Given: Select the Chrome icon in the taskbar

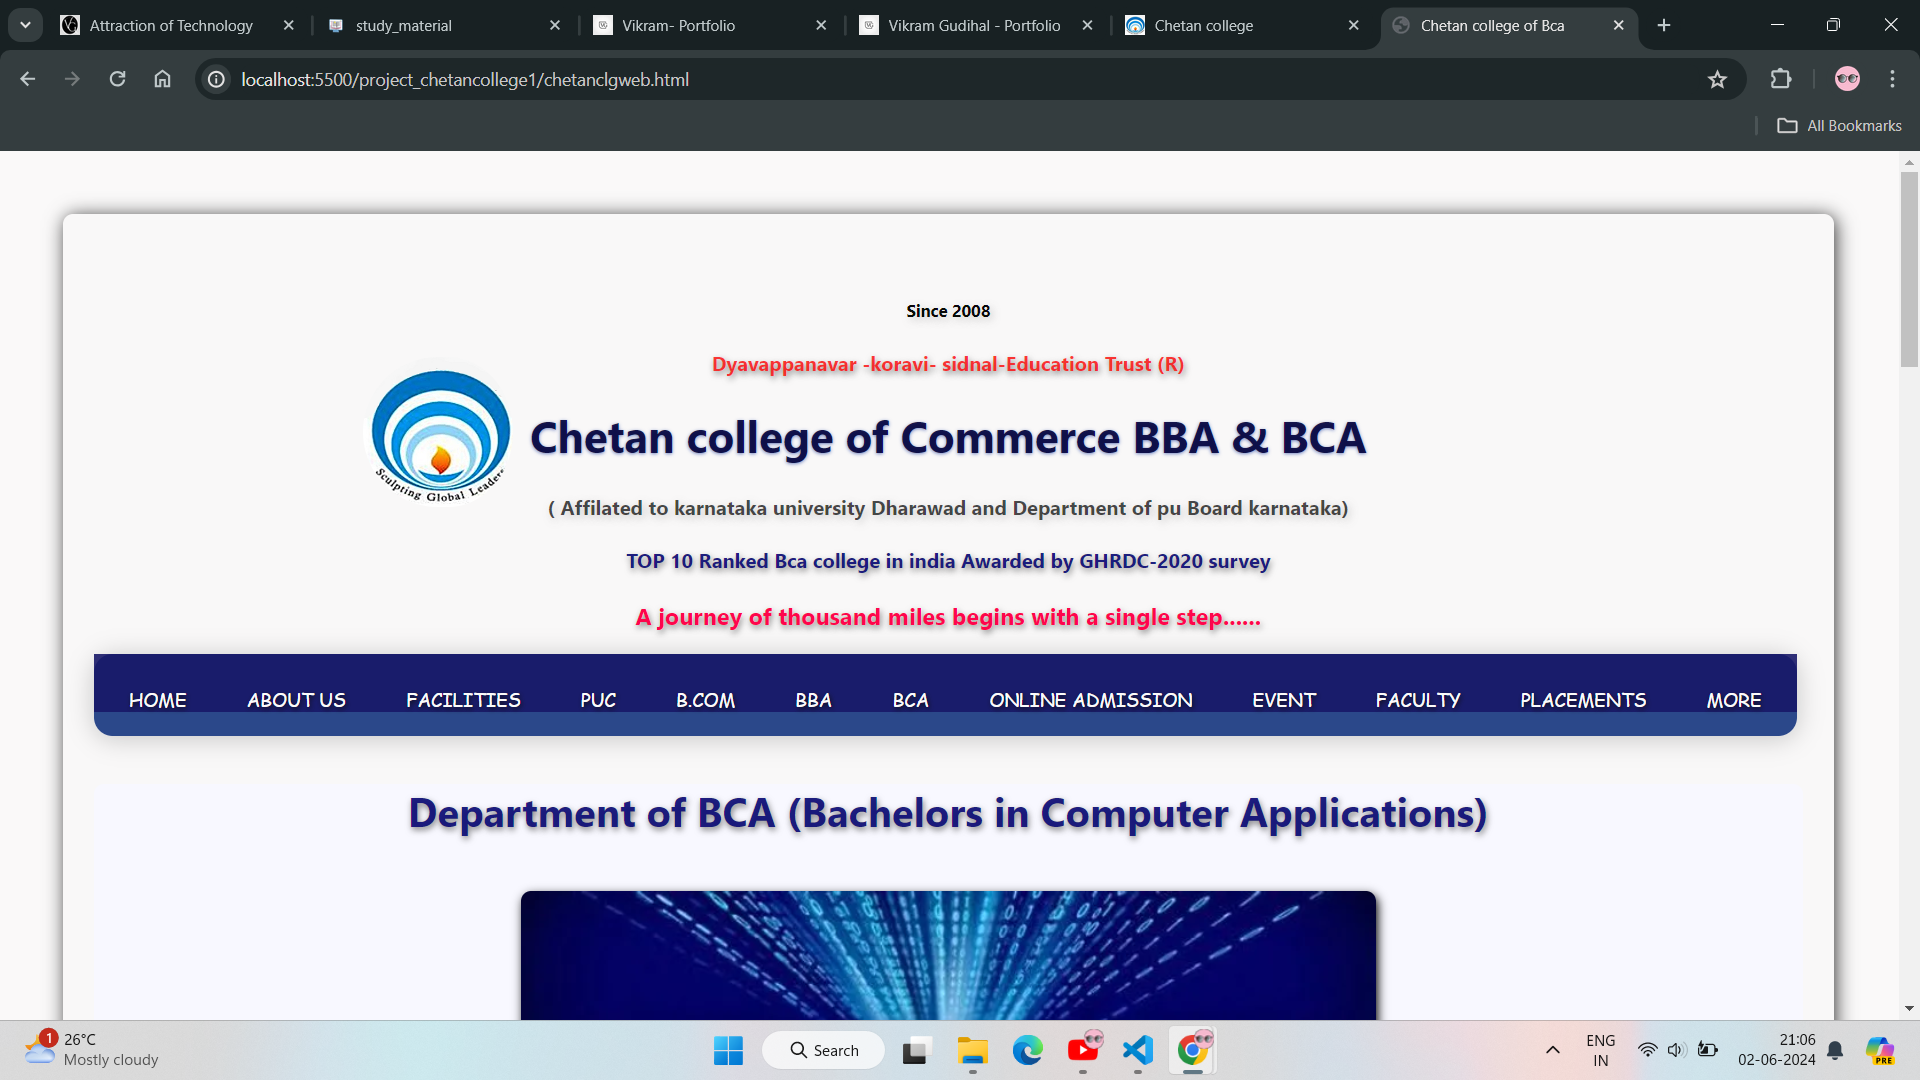Looking at the screenshot, I should pyautogui.click(x=1193, y=1050).
